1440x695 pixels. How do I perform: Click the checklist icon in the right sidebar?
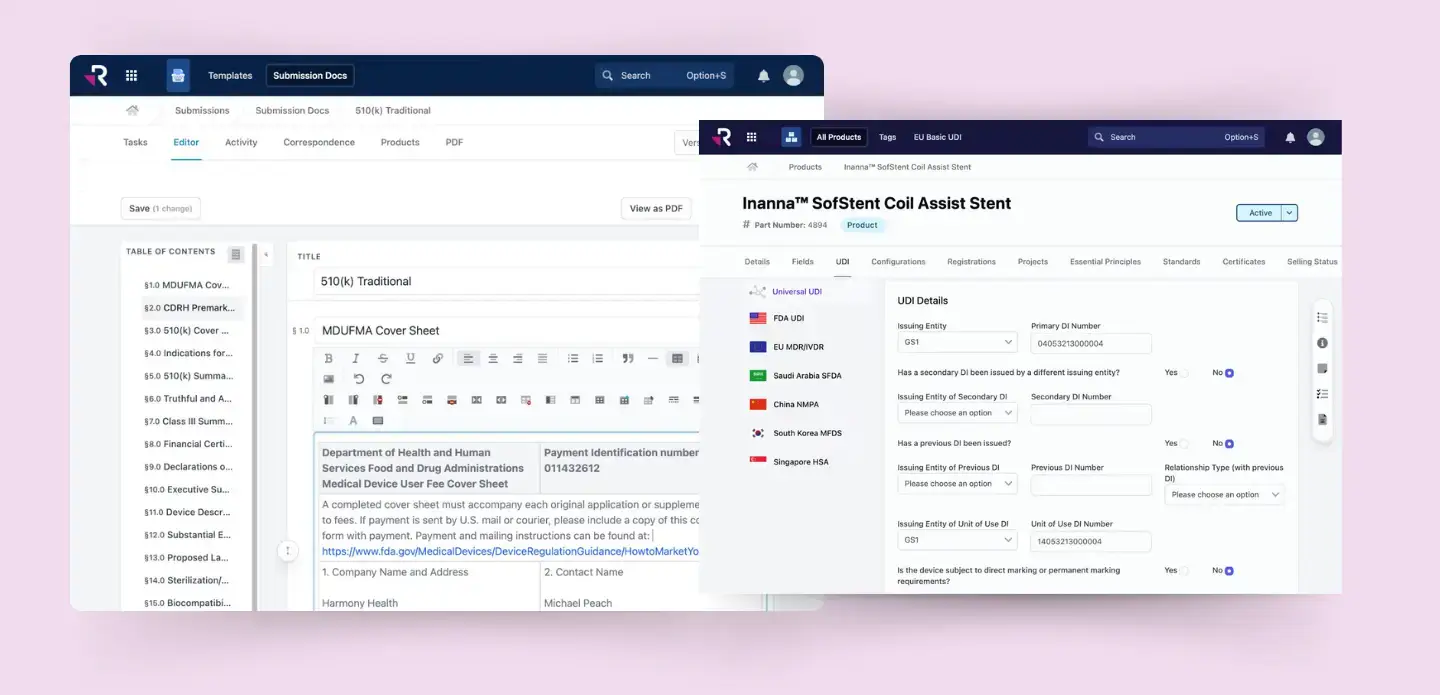click(x=1322, y=393)
